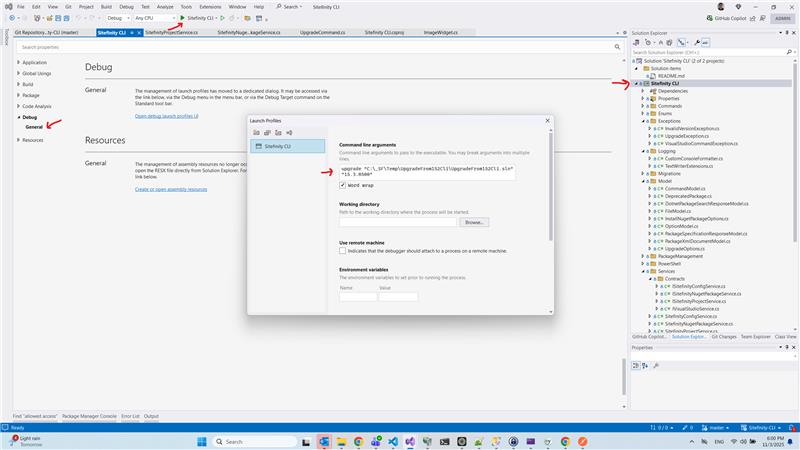Click Show All Files icon in Solution Explorer

tap(669, 42)
